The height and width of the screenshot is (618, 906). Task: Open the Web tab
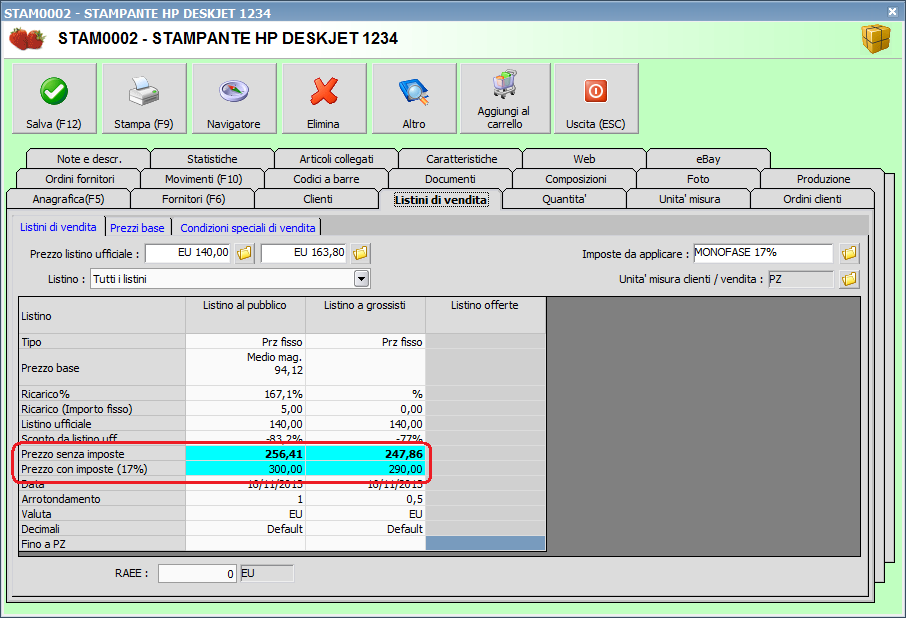pos(584,159)
